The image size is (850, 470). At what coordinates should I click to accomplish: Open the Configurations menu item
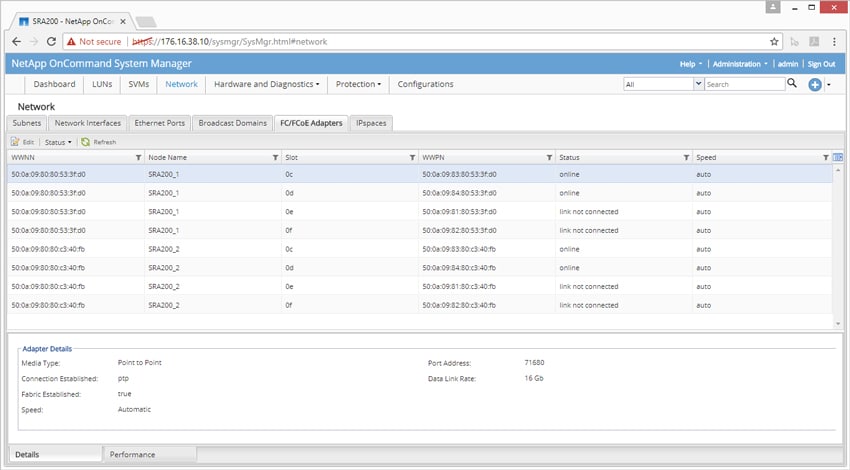[x=426, y=84]
